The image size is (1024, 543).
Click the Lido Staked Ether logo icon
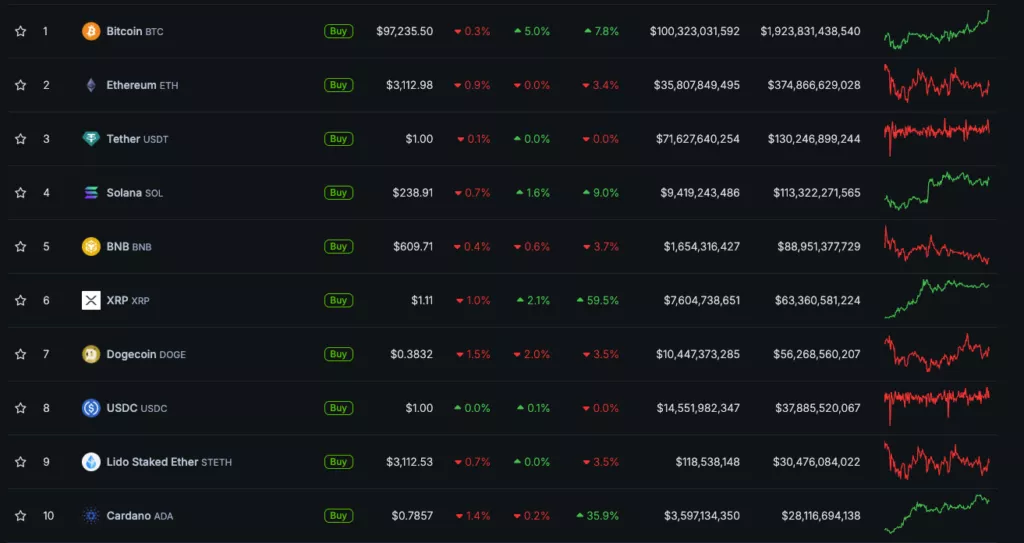[91, 462]
